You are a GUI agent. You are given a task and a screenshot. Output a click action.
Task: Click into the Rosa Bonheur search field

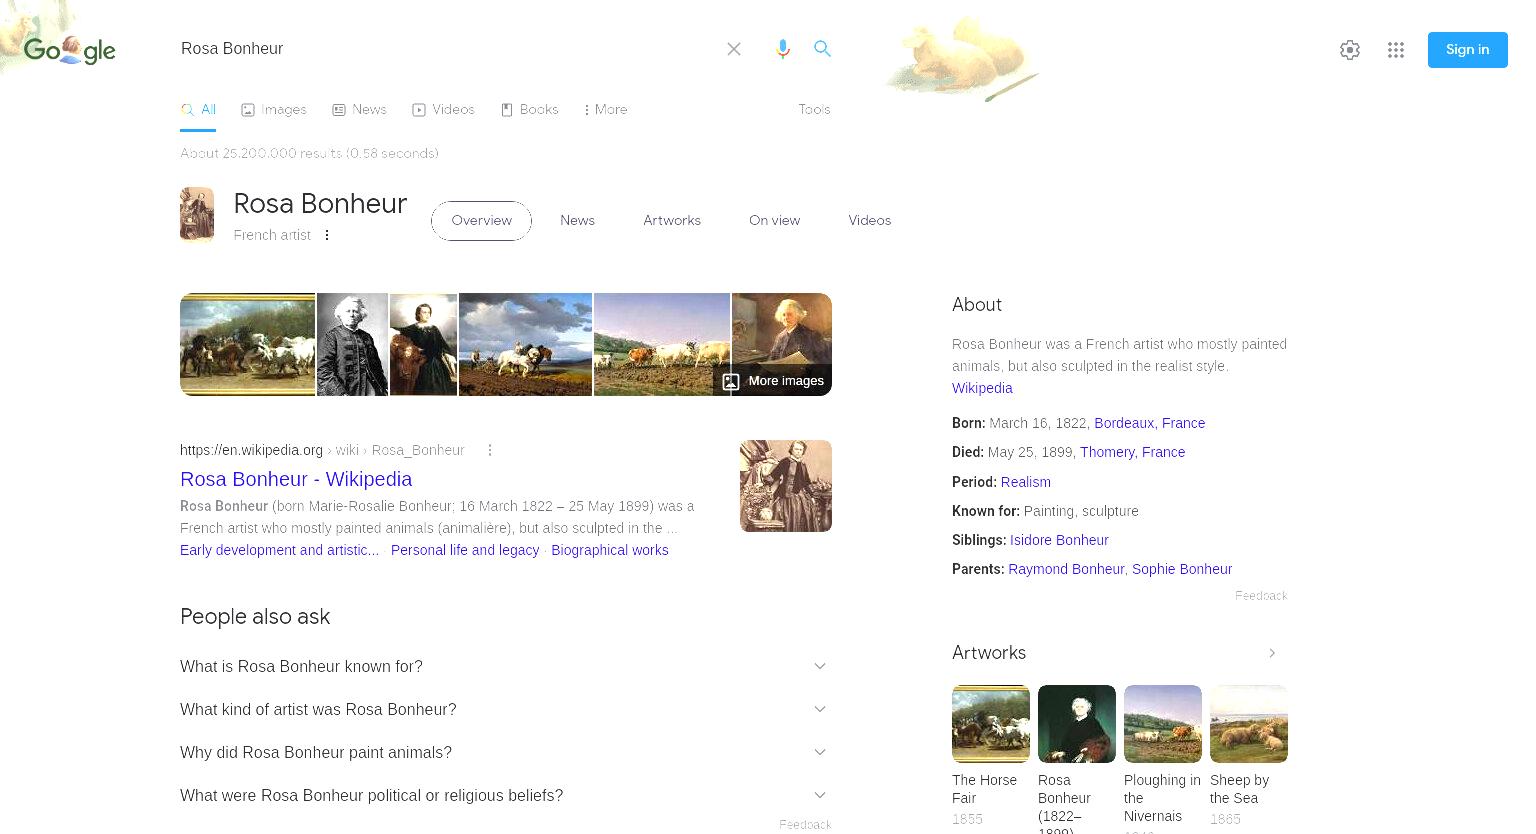click(445, 49)
